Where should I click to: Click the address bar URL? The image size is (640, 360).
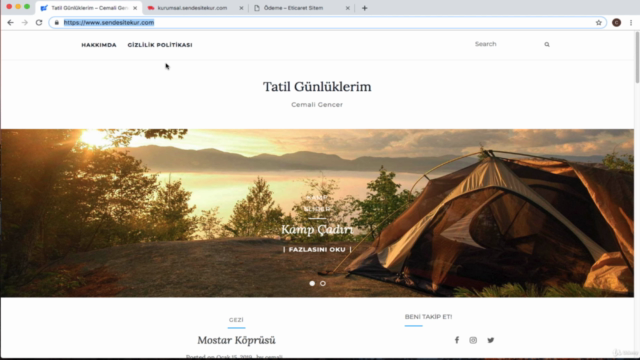109,22
